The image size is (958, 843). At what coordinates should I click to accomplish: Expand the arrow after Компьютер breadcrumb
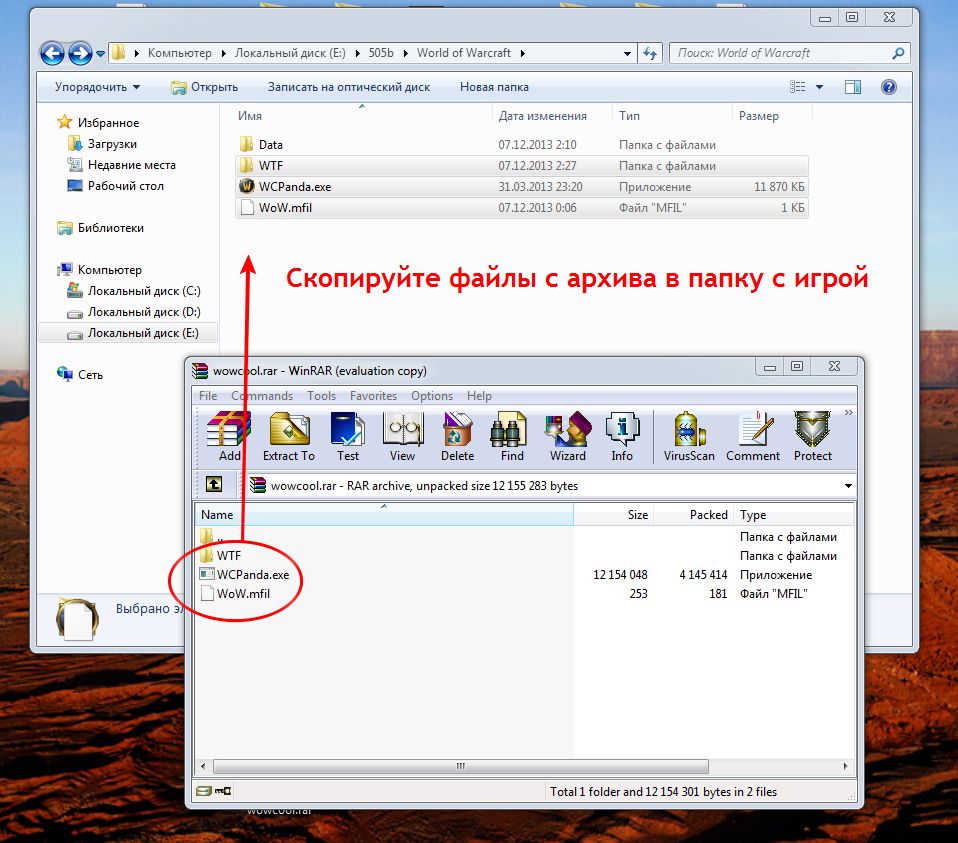click(x=224, y=53)
